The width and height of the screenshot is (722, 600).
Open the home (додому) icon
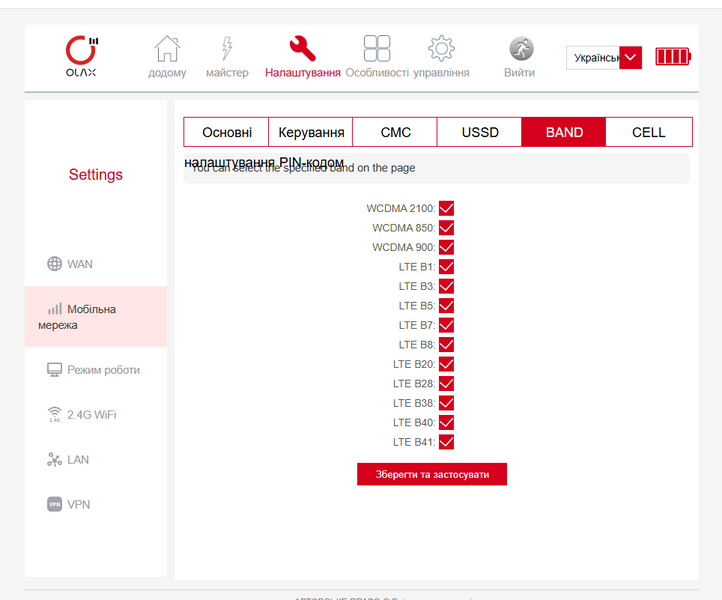(x=167, y=48)
